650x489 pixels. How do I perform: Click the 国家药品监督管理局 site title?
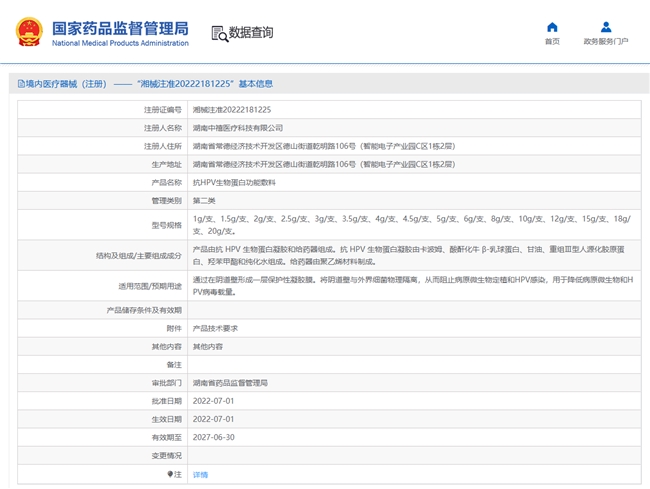(119, 28)
